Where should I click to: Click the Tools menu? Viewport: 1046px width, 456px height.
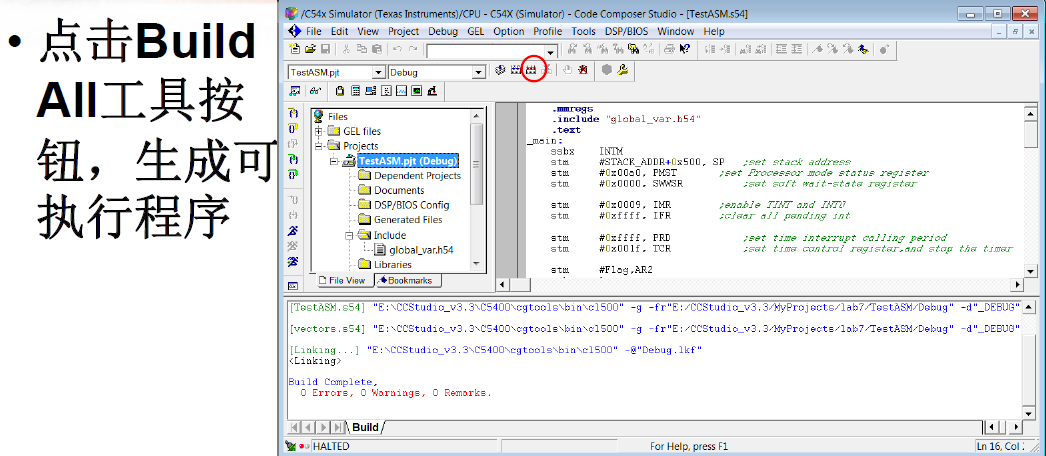click(x=584, y=31)
